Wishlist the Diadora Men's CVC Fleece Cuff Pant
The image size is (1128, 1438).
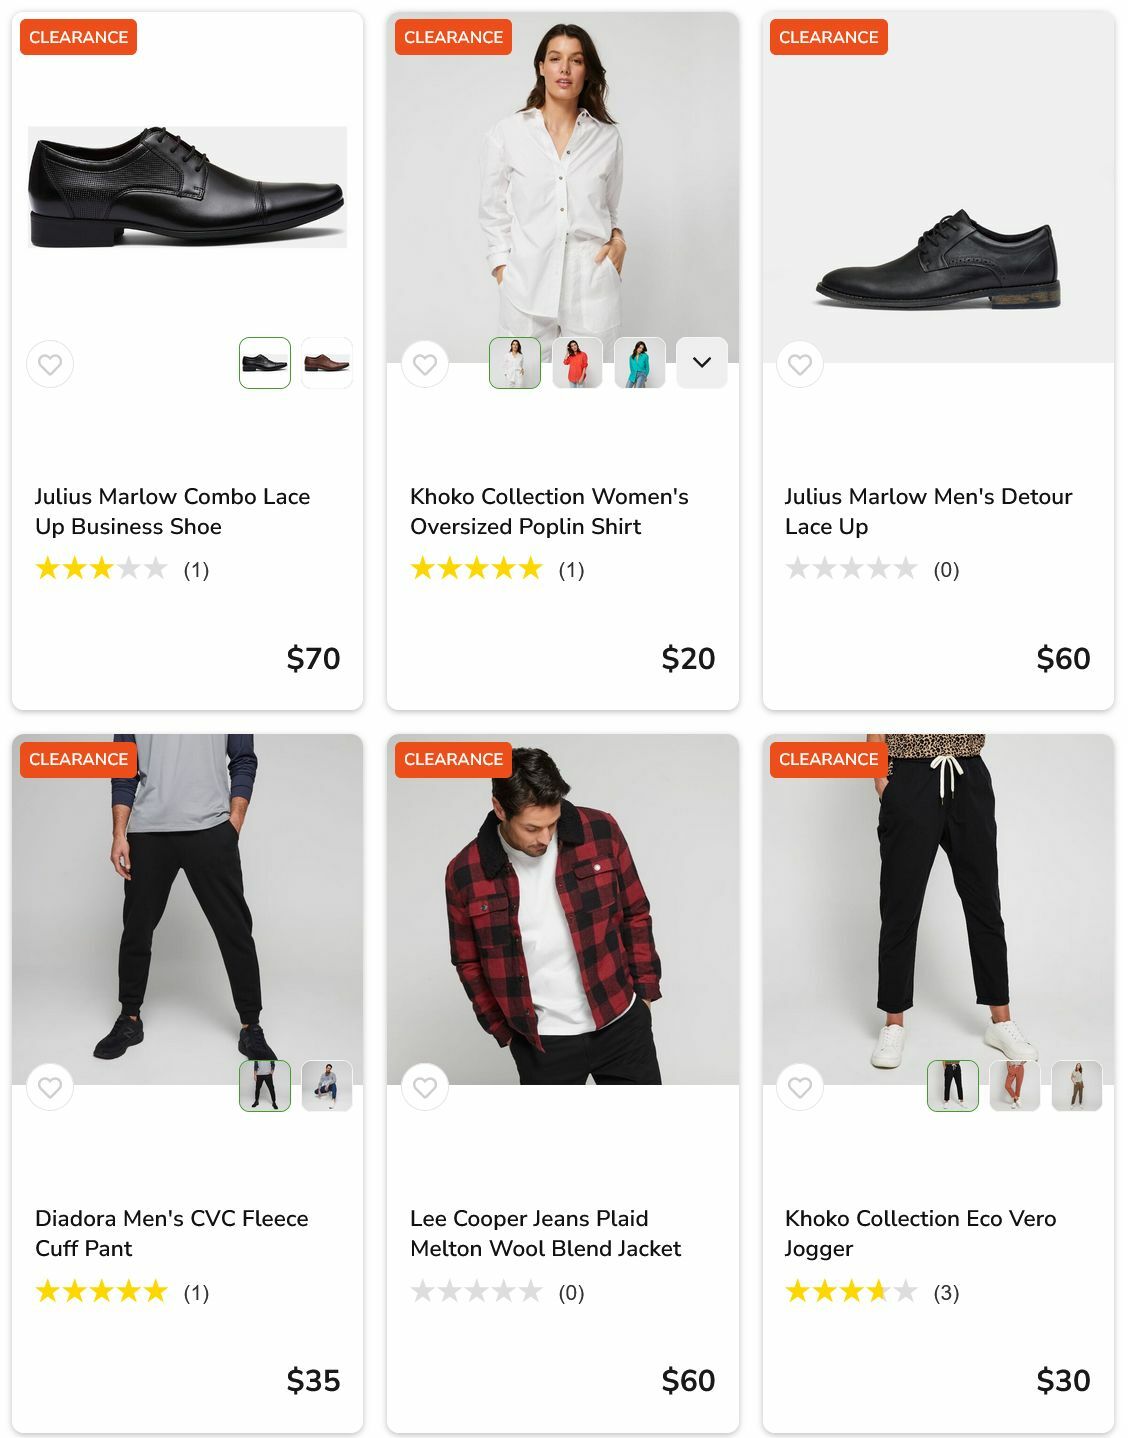point(50,1087)
